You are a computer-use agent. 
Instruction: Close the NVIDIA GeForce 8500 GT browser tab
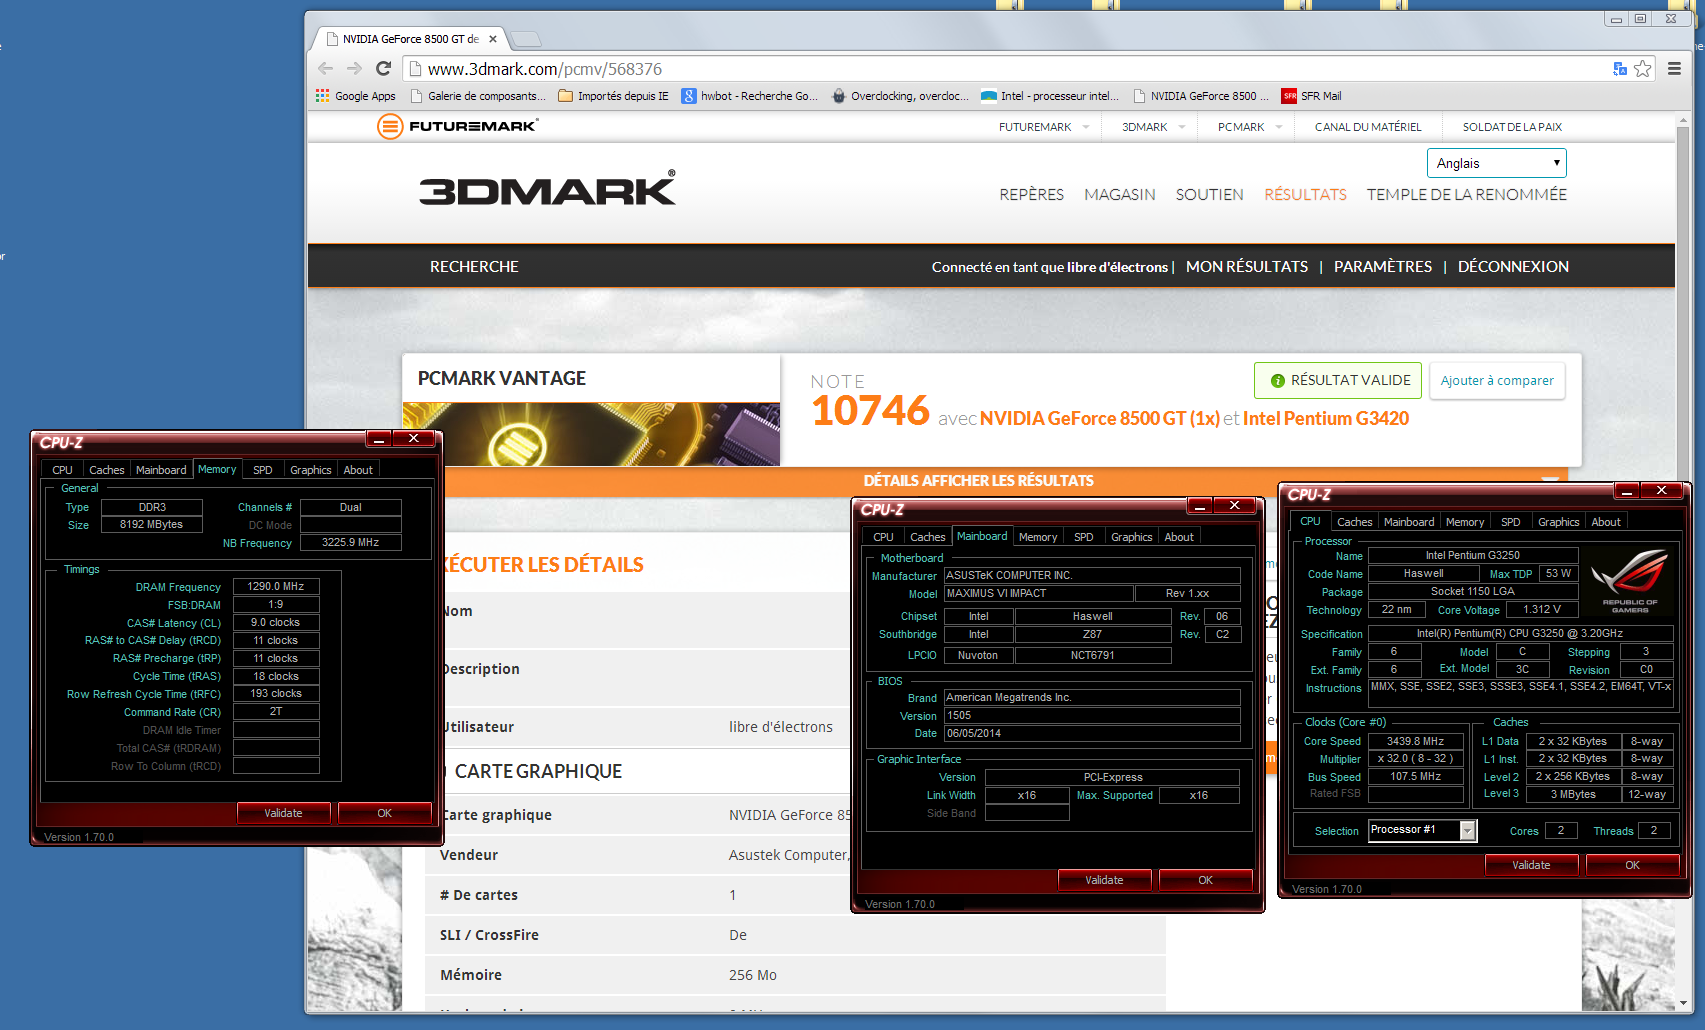click(x=493, y=39)
